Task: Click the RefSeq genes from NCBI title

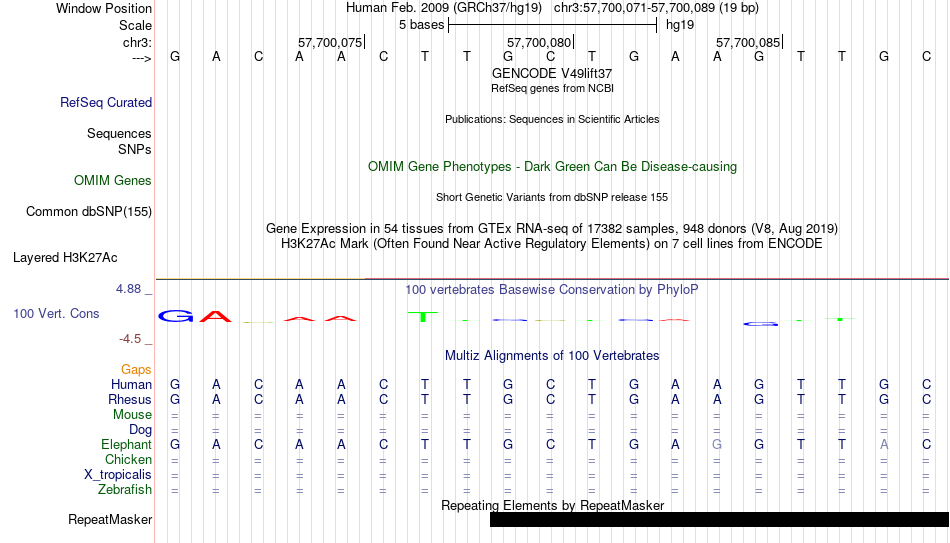Action: click(552, 88)
